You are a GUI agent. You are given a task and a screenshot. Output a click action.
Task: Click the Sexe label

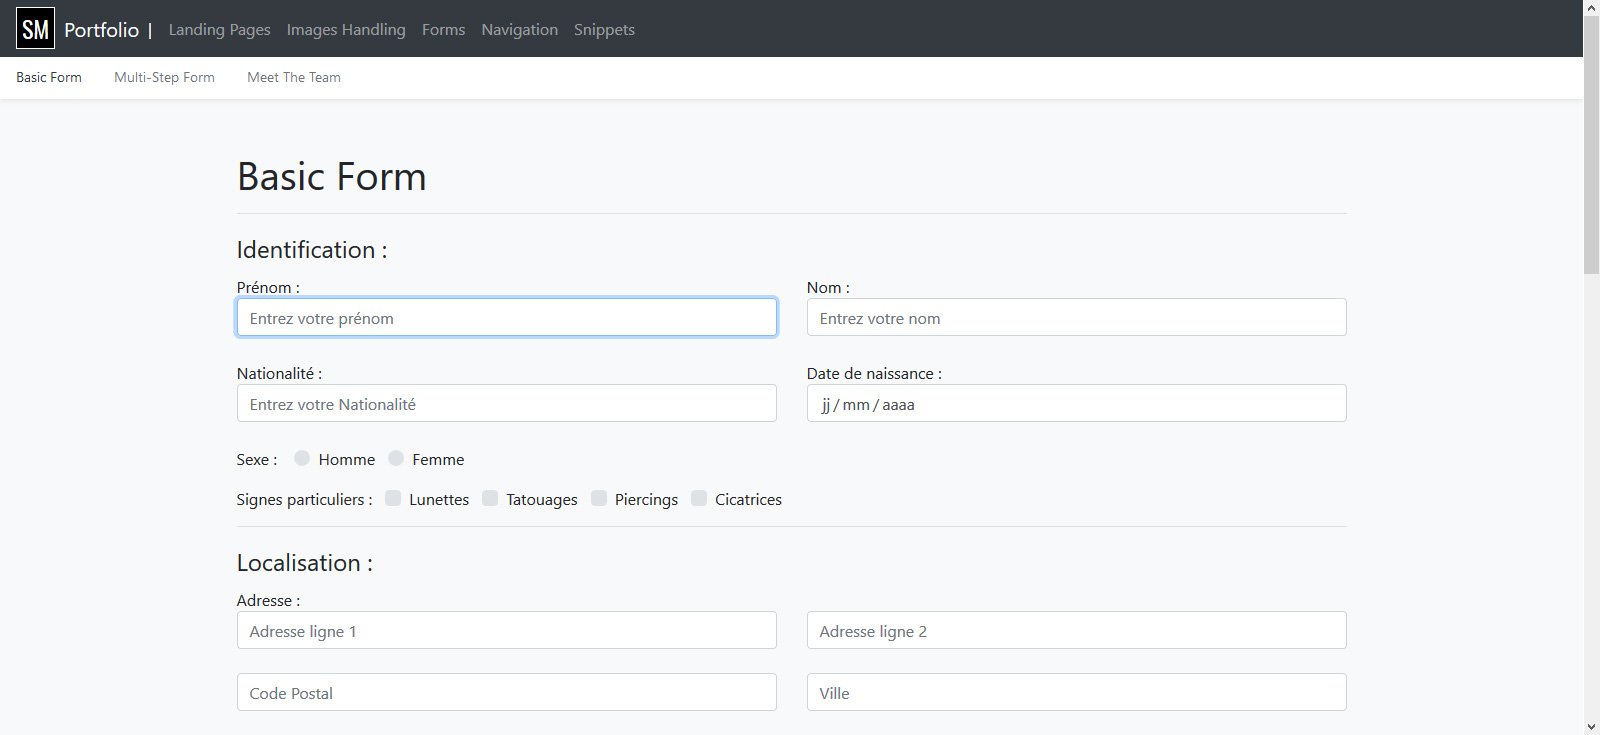tap(257, 460)
